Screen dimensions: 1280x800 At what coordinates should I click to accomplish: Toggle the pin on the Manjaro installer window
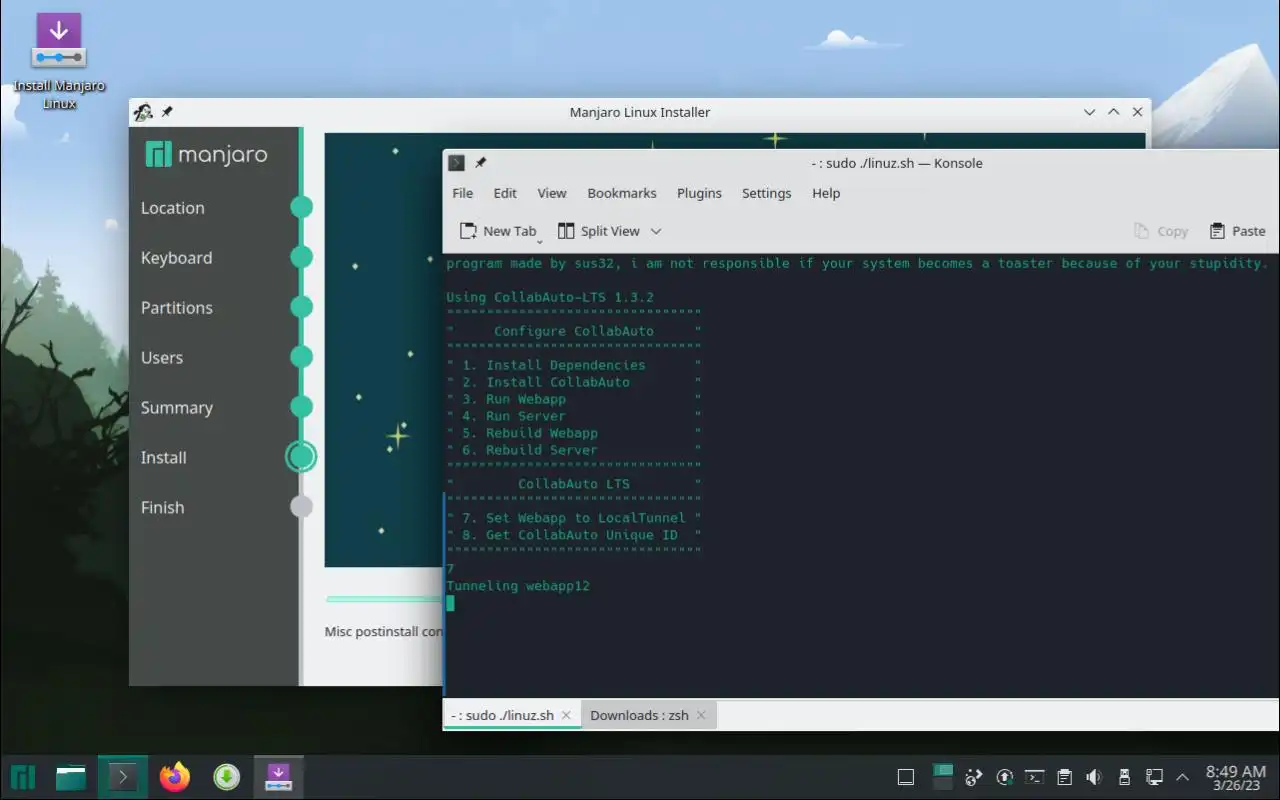167,112
